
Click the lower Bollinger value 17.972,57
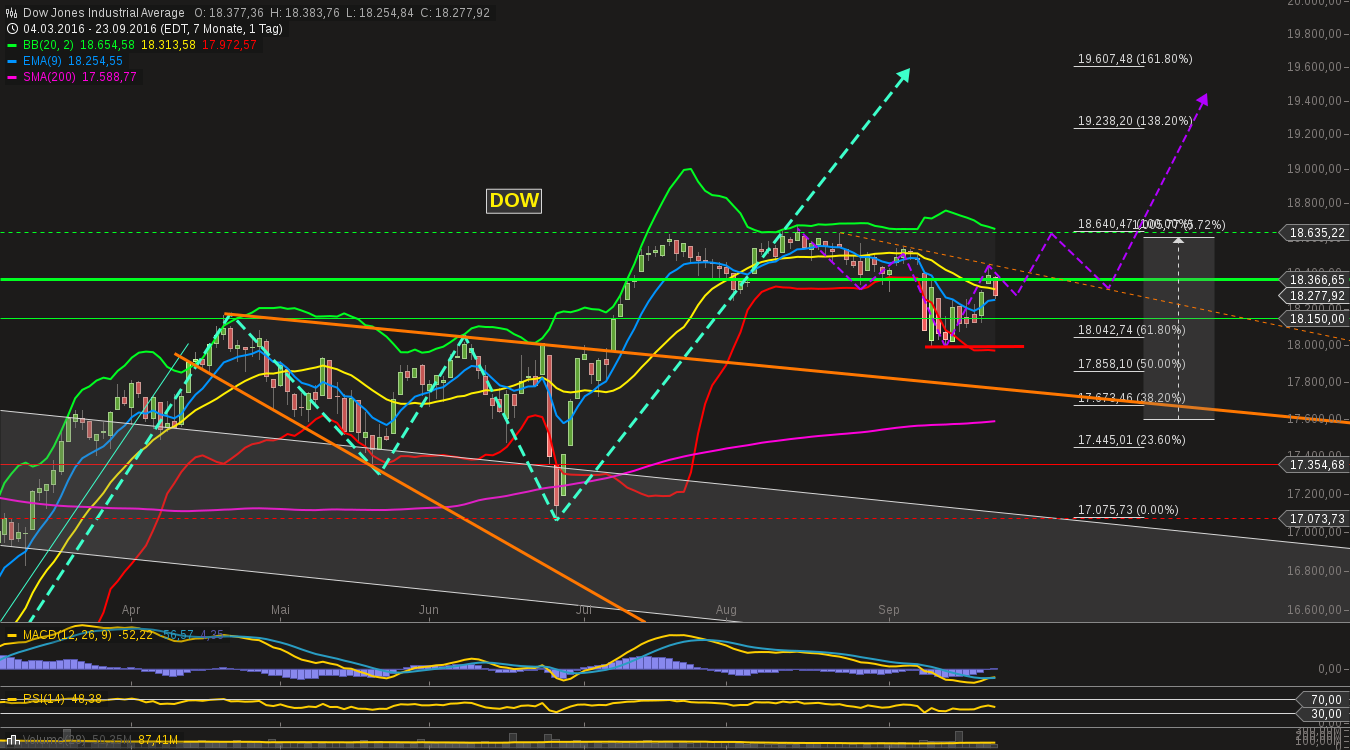[230, 45]
